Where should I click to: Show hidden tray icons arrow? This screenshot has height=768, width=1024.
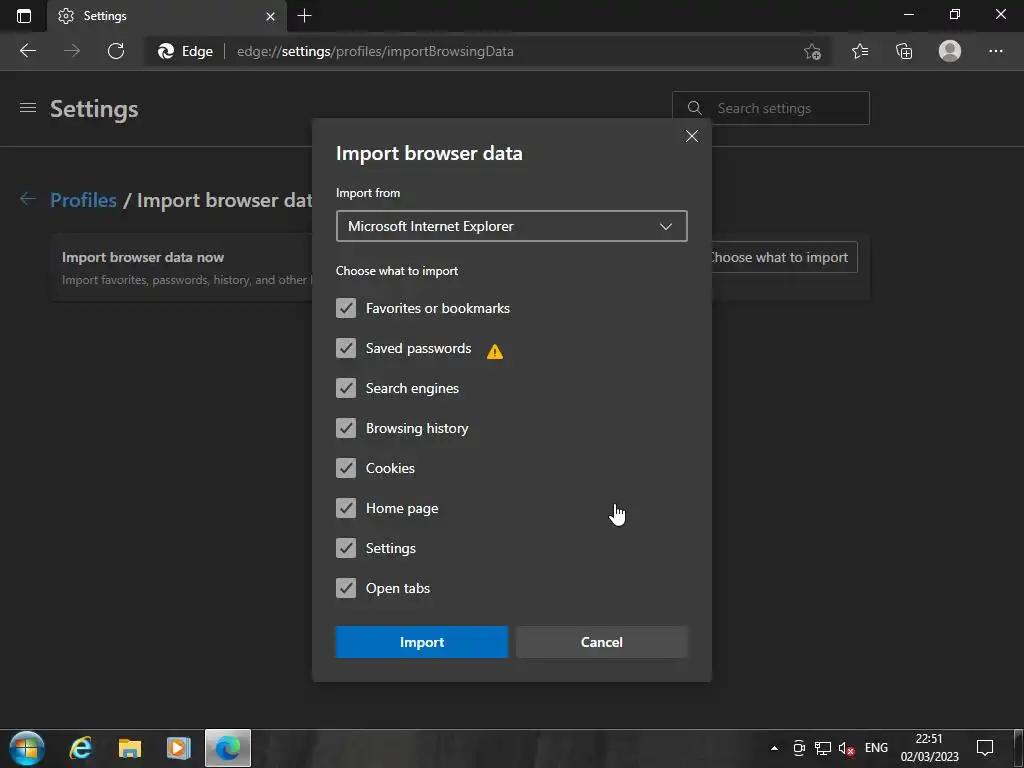(x=774, y=748)
